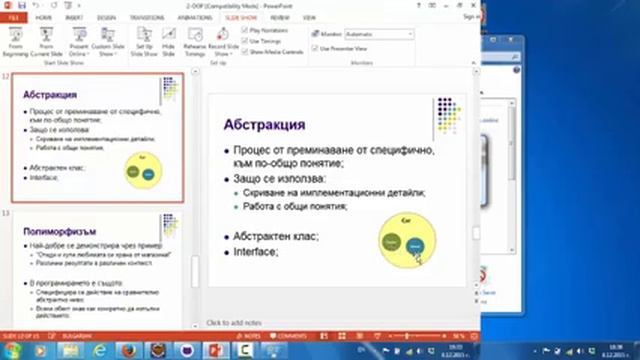Fit slide to current window icon
The width and height of the screenshot is (640, 360).
[474, 336]
